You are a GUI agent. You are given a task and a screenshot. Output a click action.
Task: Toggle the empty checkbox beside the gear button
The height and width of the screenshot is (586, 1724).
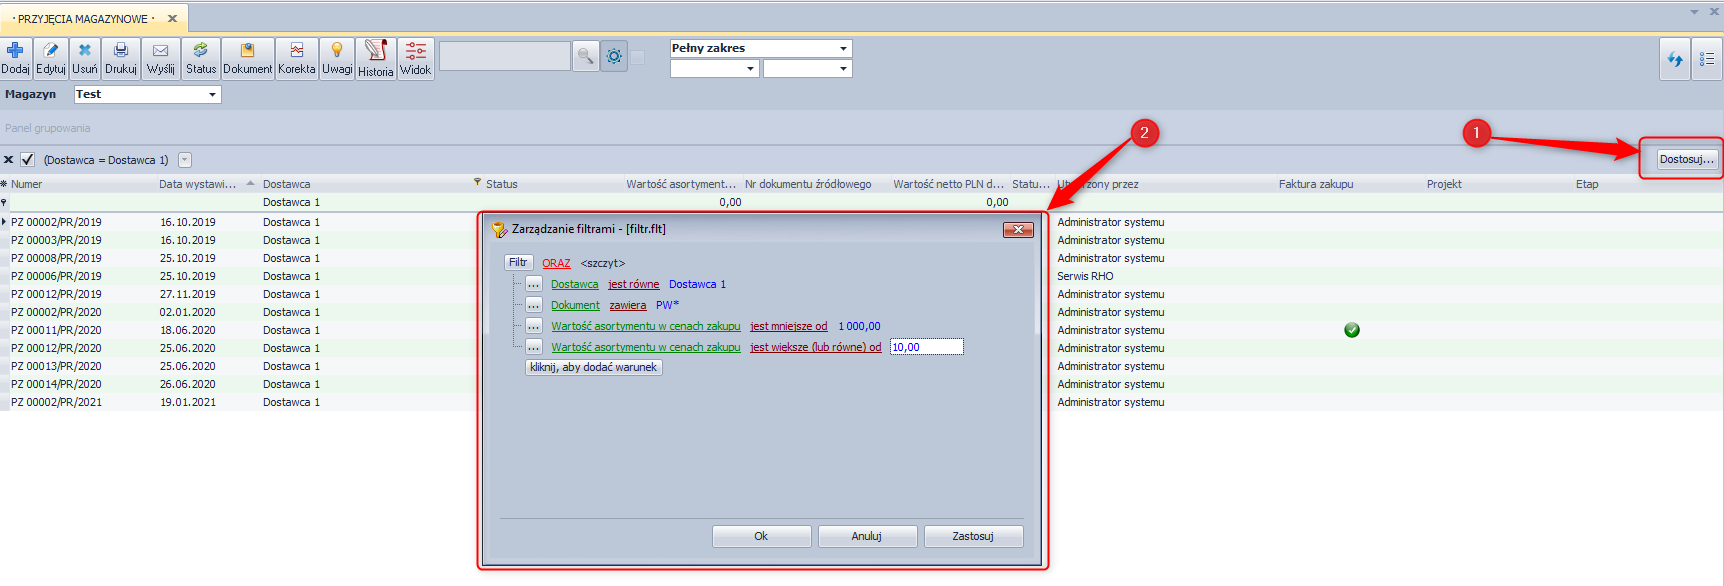pyautogui.click(x=637, y=57)
